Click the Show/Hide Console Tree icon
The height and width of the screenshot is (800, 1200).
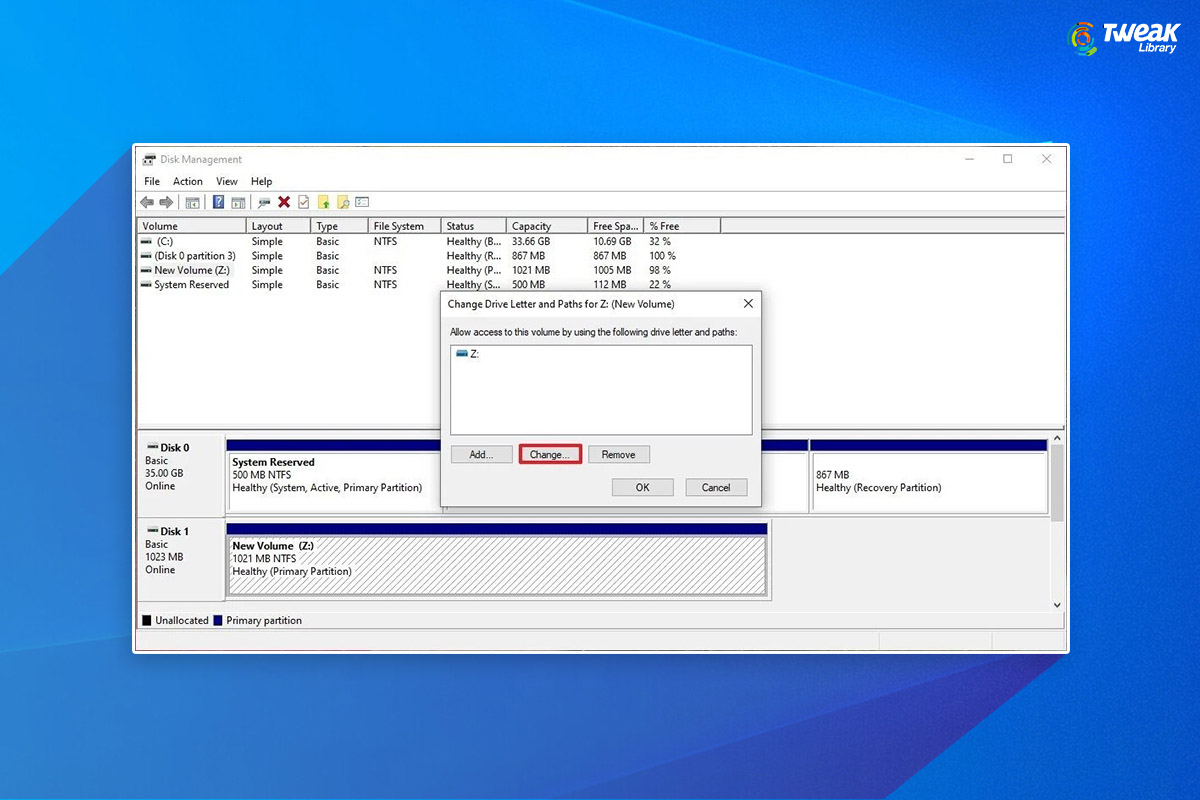coord(193,202)
